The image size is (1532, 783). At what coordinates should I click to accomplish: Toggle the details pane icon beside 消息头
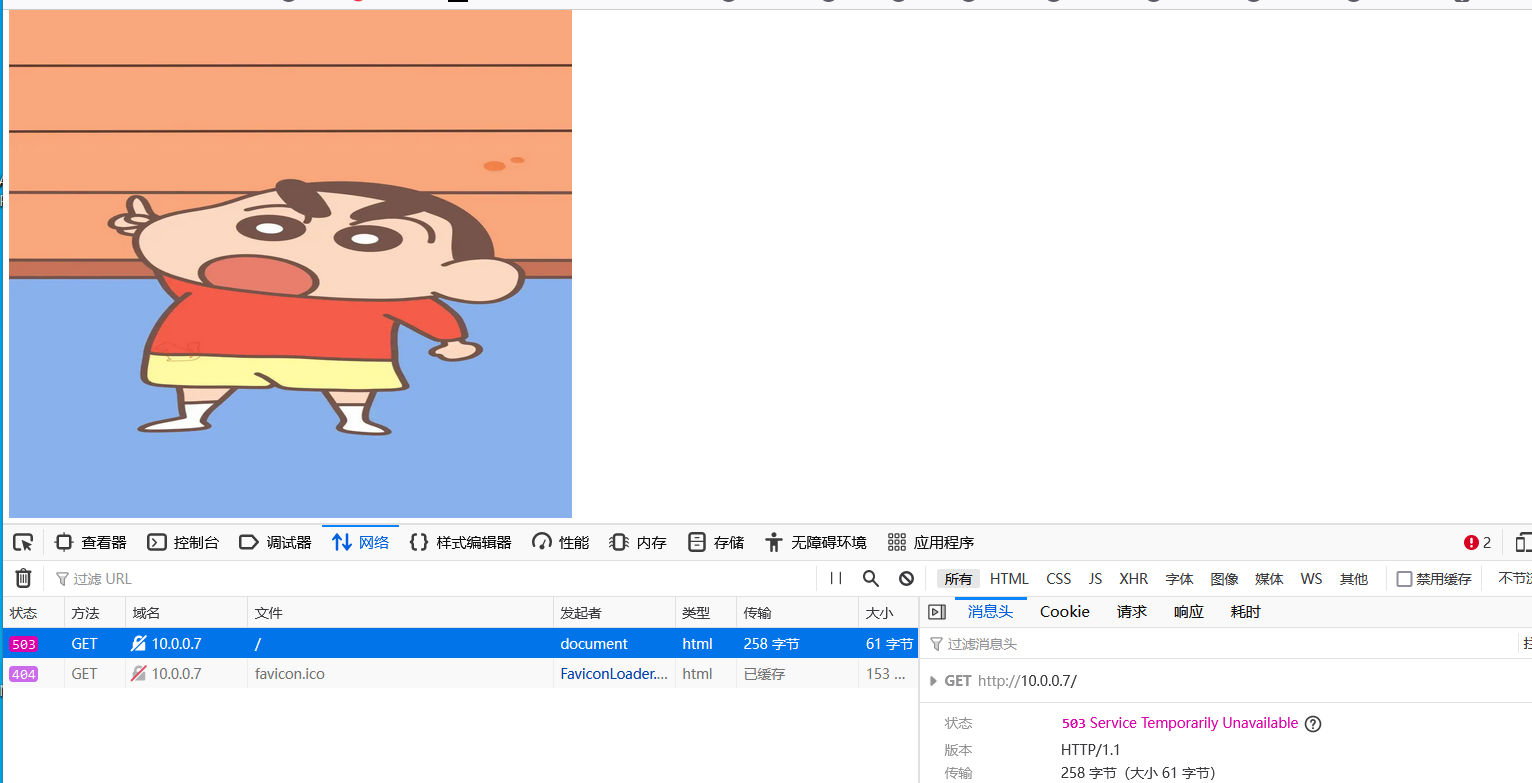pyautogui.click(x=937, y=612)
